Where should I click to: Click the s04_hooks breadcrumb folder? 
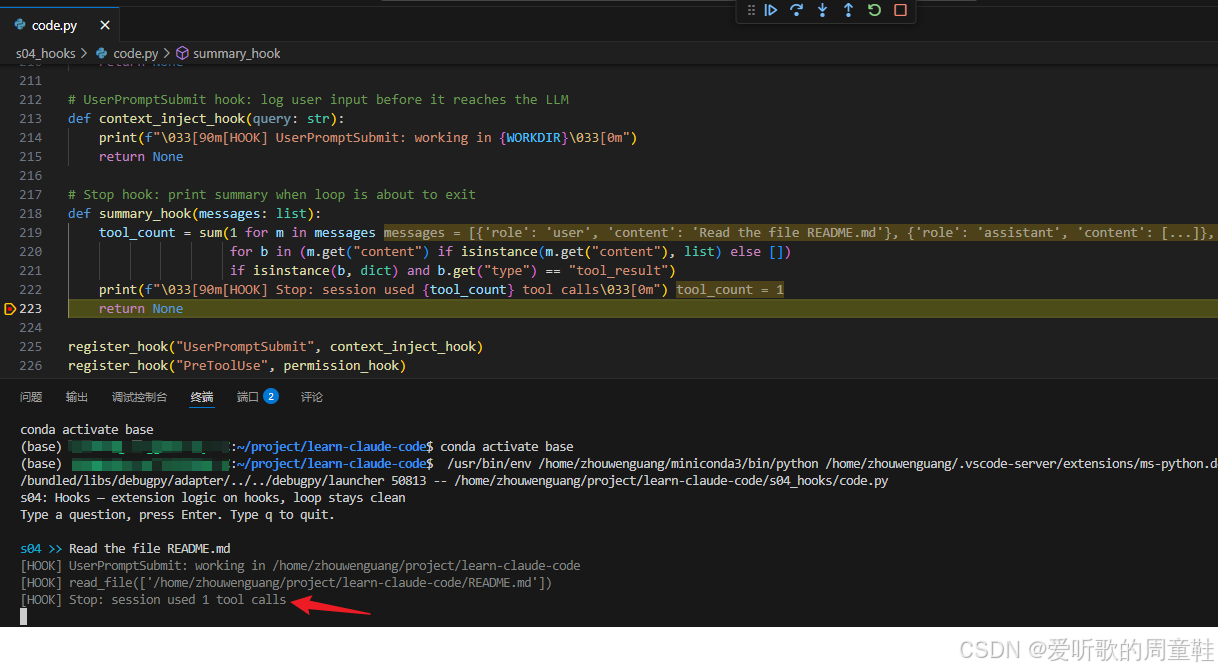pos(45,53)
